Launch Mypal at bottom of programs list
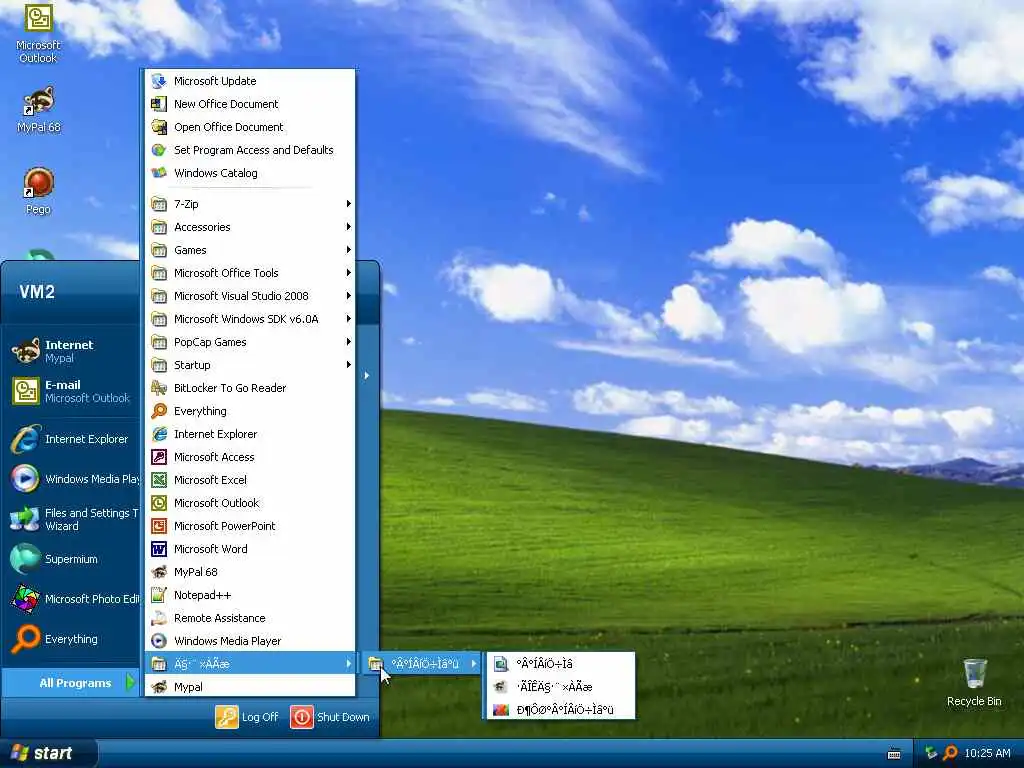Image resolution: width=1024 pixels, height=768 pixels. pos(250,687)
